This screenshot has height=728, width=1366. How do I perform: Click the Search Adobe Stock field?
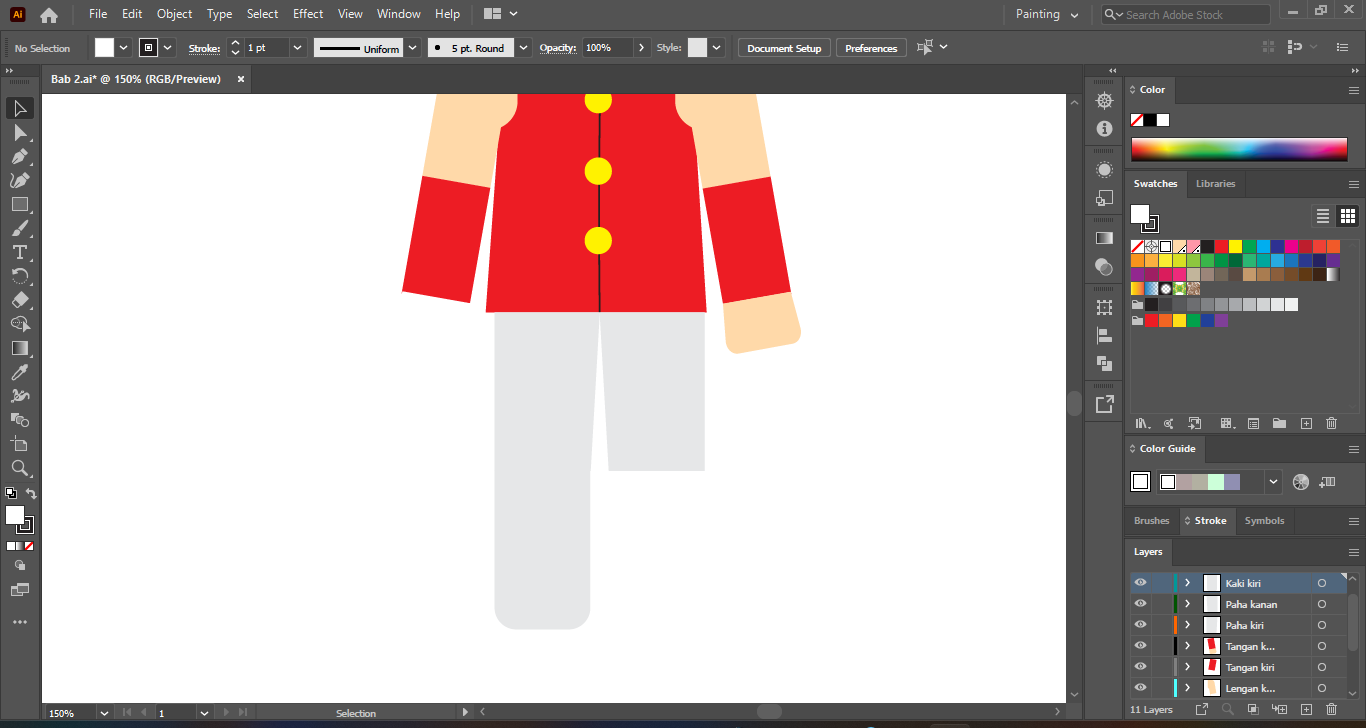tap(1186, 15)
